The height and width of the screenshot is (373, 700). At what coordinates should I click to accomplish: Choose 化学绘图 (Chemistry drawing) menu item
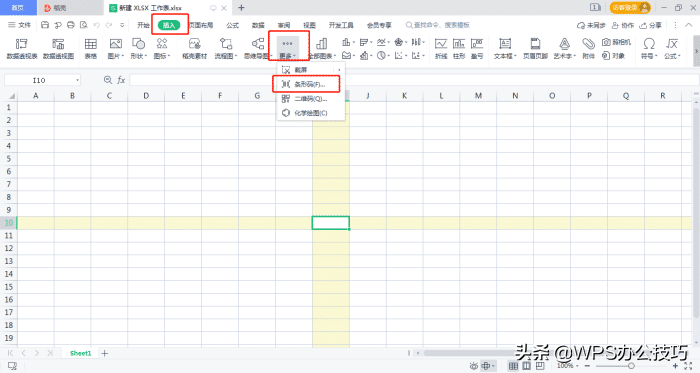coord(311,113)
